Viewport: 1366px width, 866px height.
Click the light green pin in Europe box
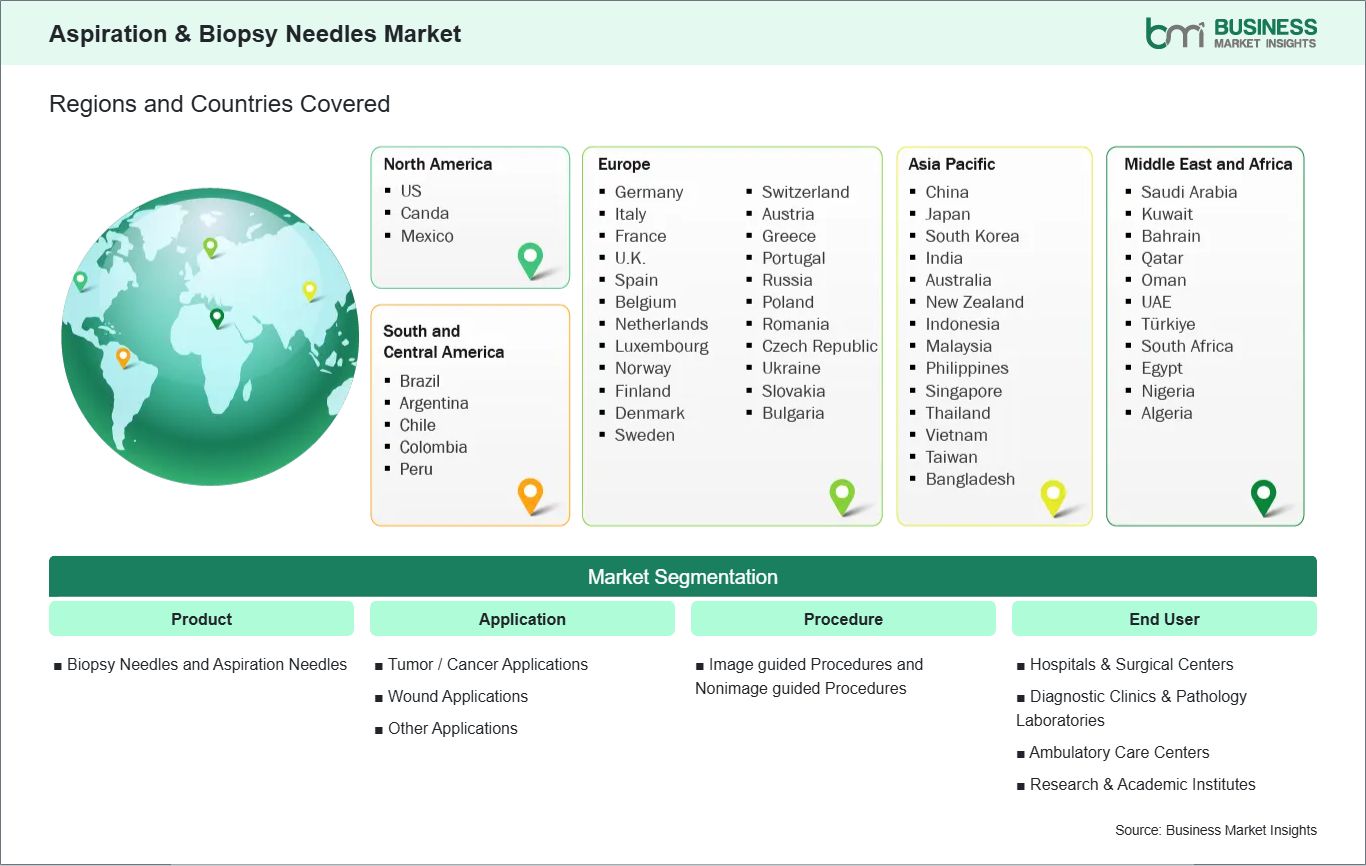click(x=842, y=494)
